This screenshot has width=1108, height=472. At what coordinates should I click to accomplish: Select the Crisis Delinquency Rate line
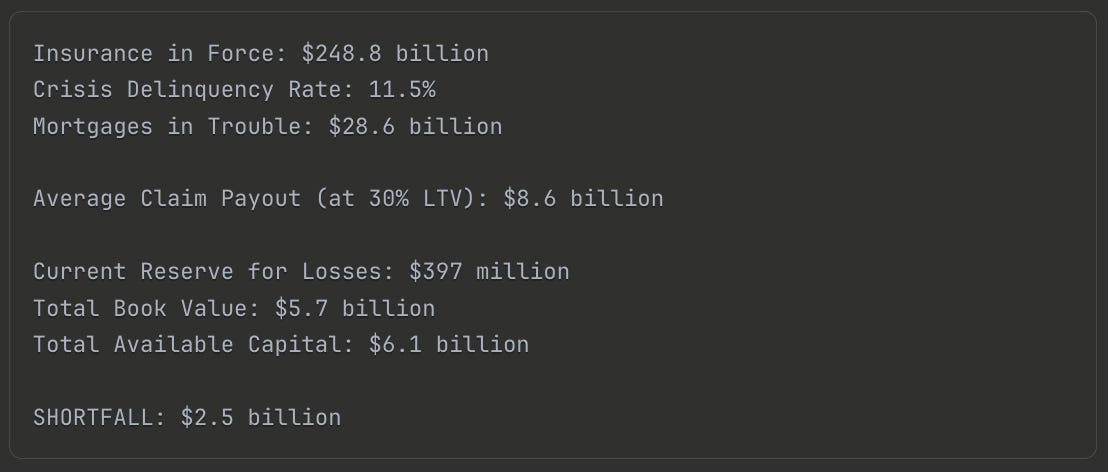[235, 90]
